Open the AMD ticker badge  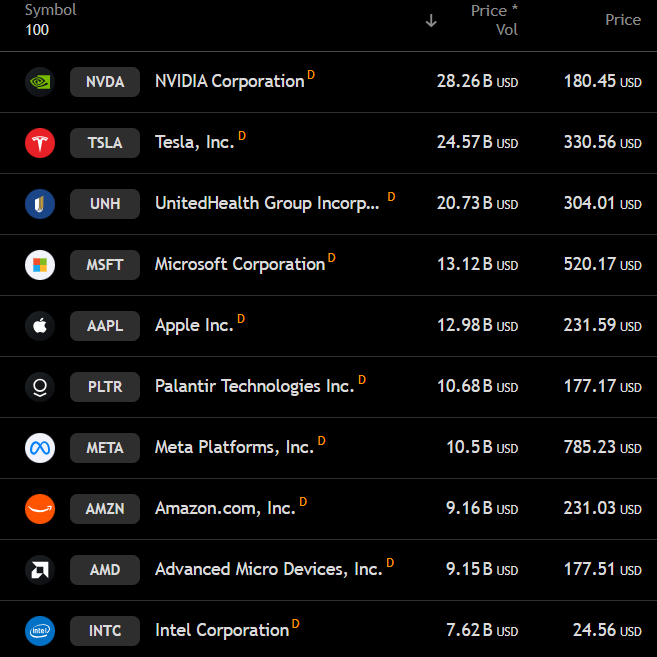point(105,570)
